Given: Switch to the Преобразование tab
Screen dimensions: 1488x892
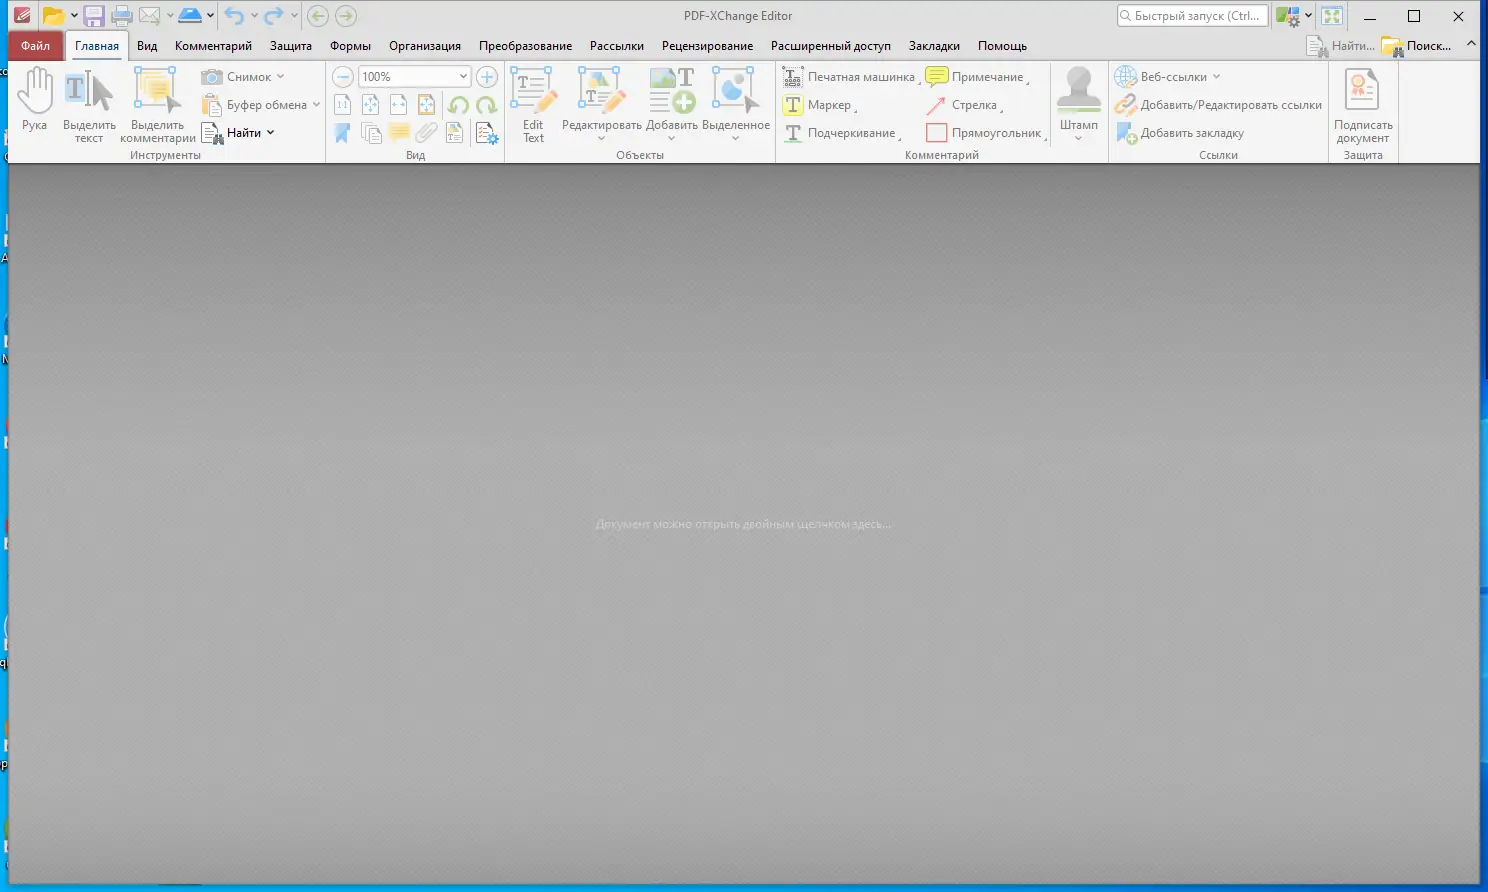Looking at the screenshot, I should (x=526, y=46).
